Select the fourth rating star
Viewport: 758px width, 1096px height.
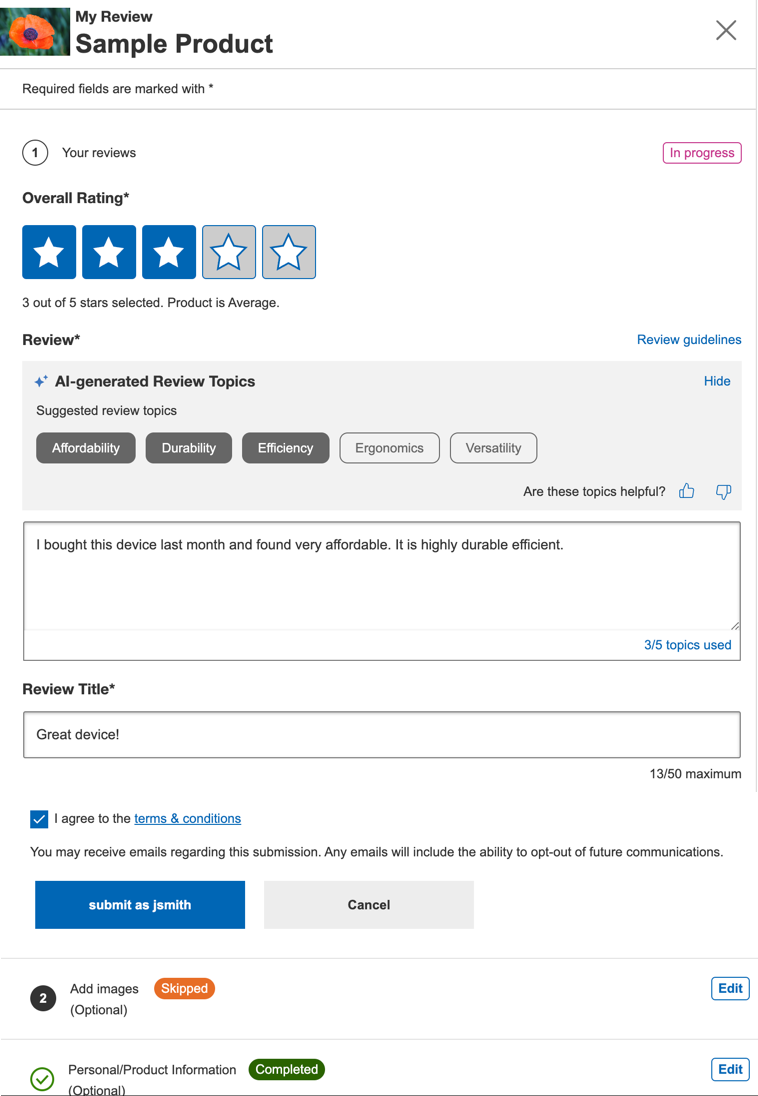point(229,252)
